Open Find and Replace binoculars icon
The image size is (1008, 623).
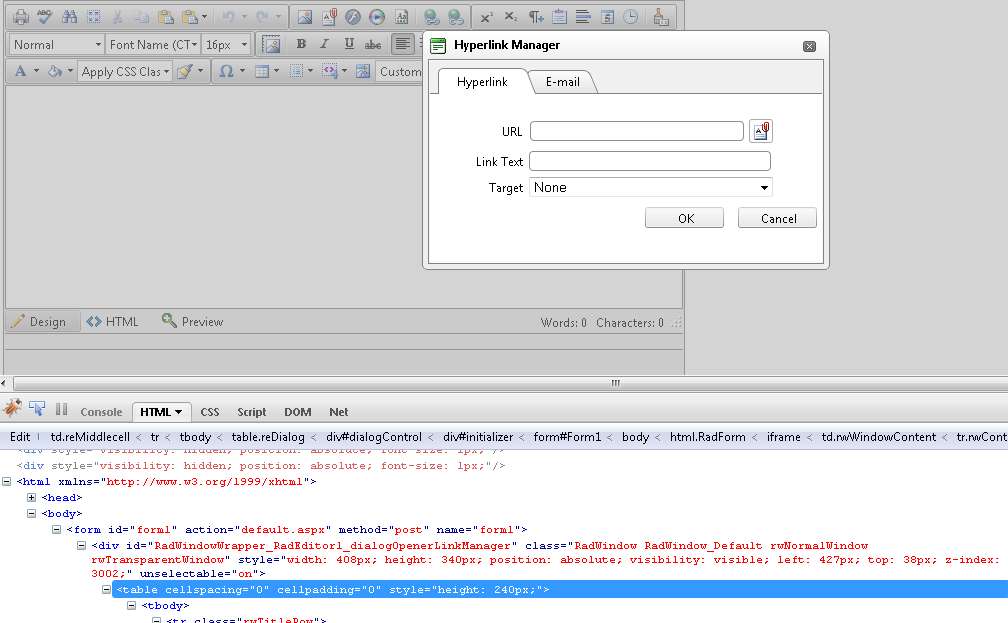tap(69, 17)
